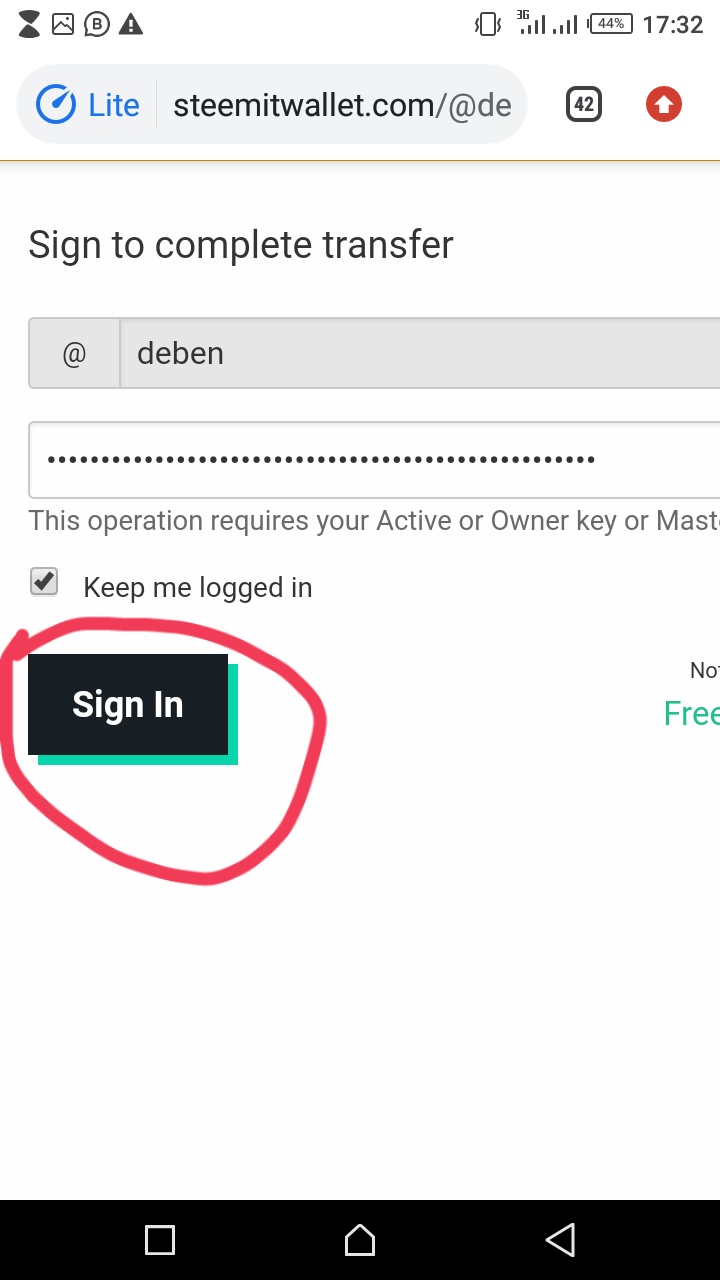Open the tab switcher showing 42 tabs
Screen dimensions: 720x1280
[x=584, y=105]
